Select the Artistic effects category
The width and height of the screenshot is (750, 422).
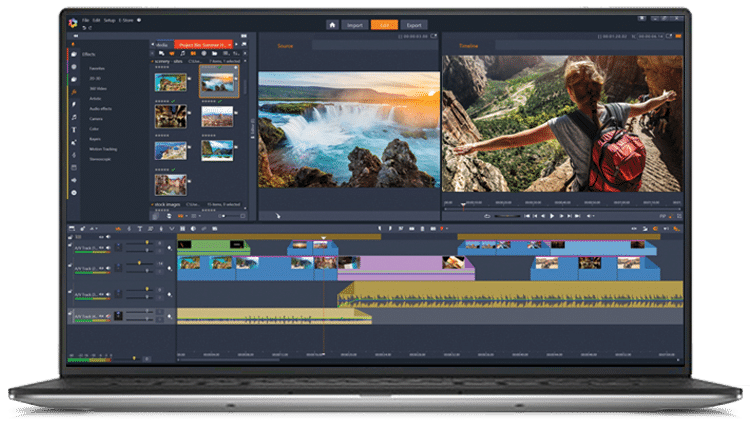(95, 99)
